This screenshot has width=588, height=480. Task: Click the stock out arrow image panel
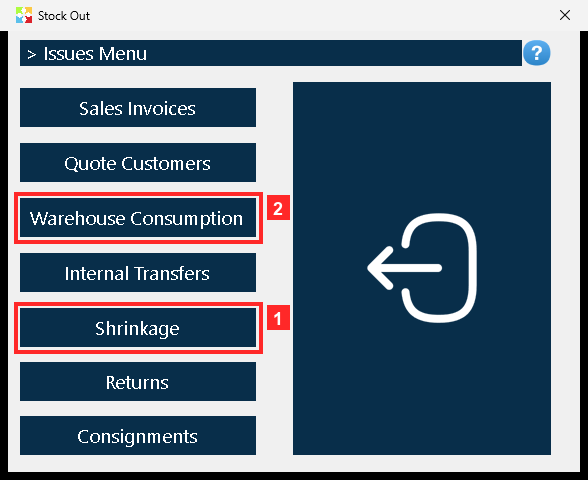(422, 268)
